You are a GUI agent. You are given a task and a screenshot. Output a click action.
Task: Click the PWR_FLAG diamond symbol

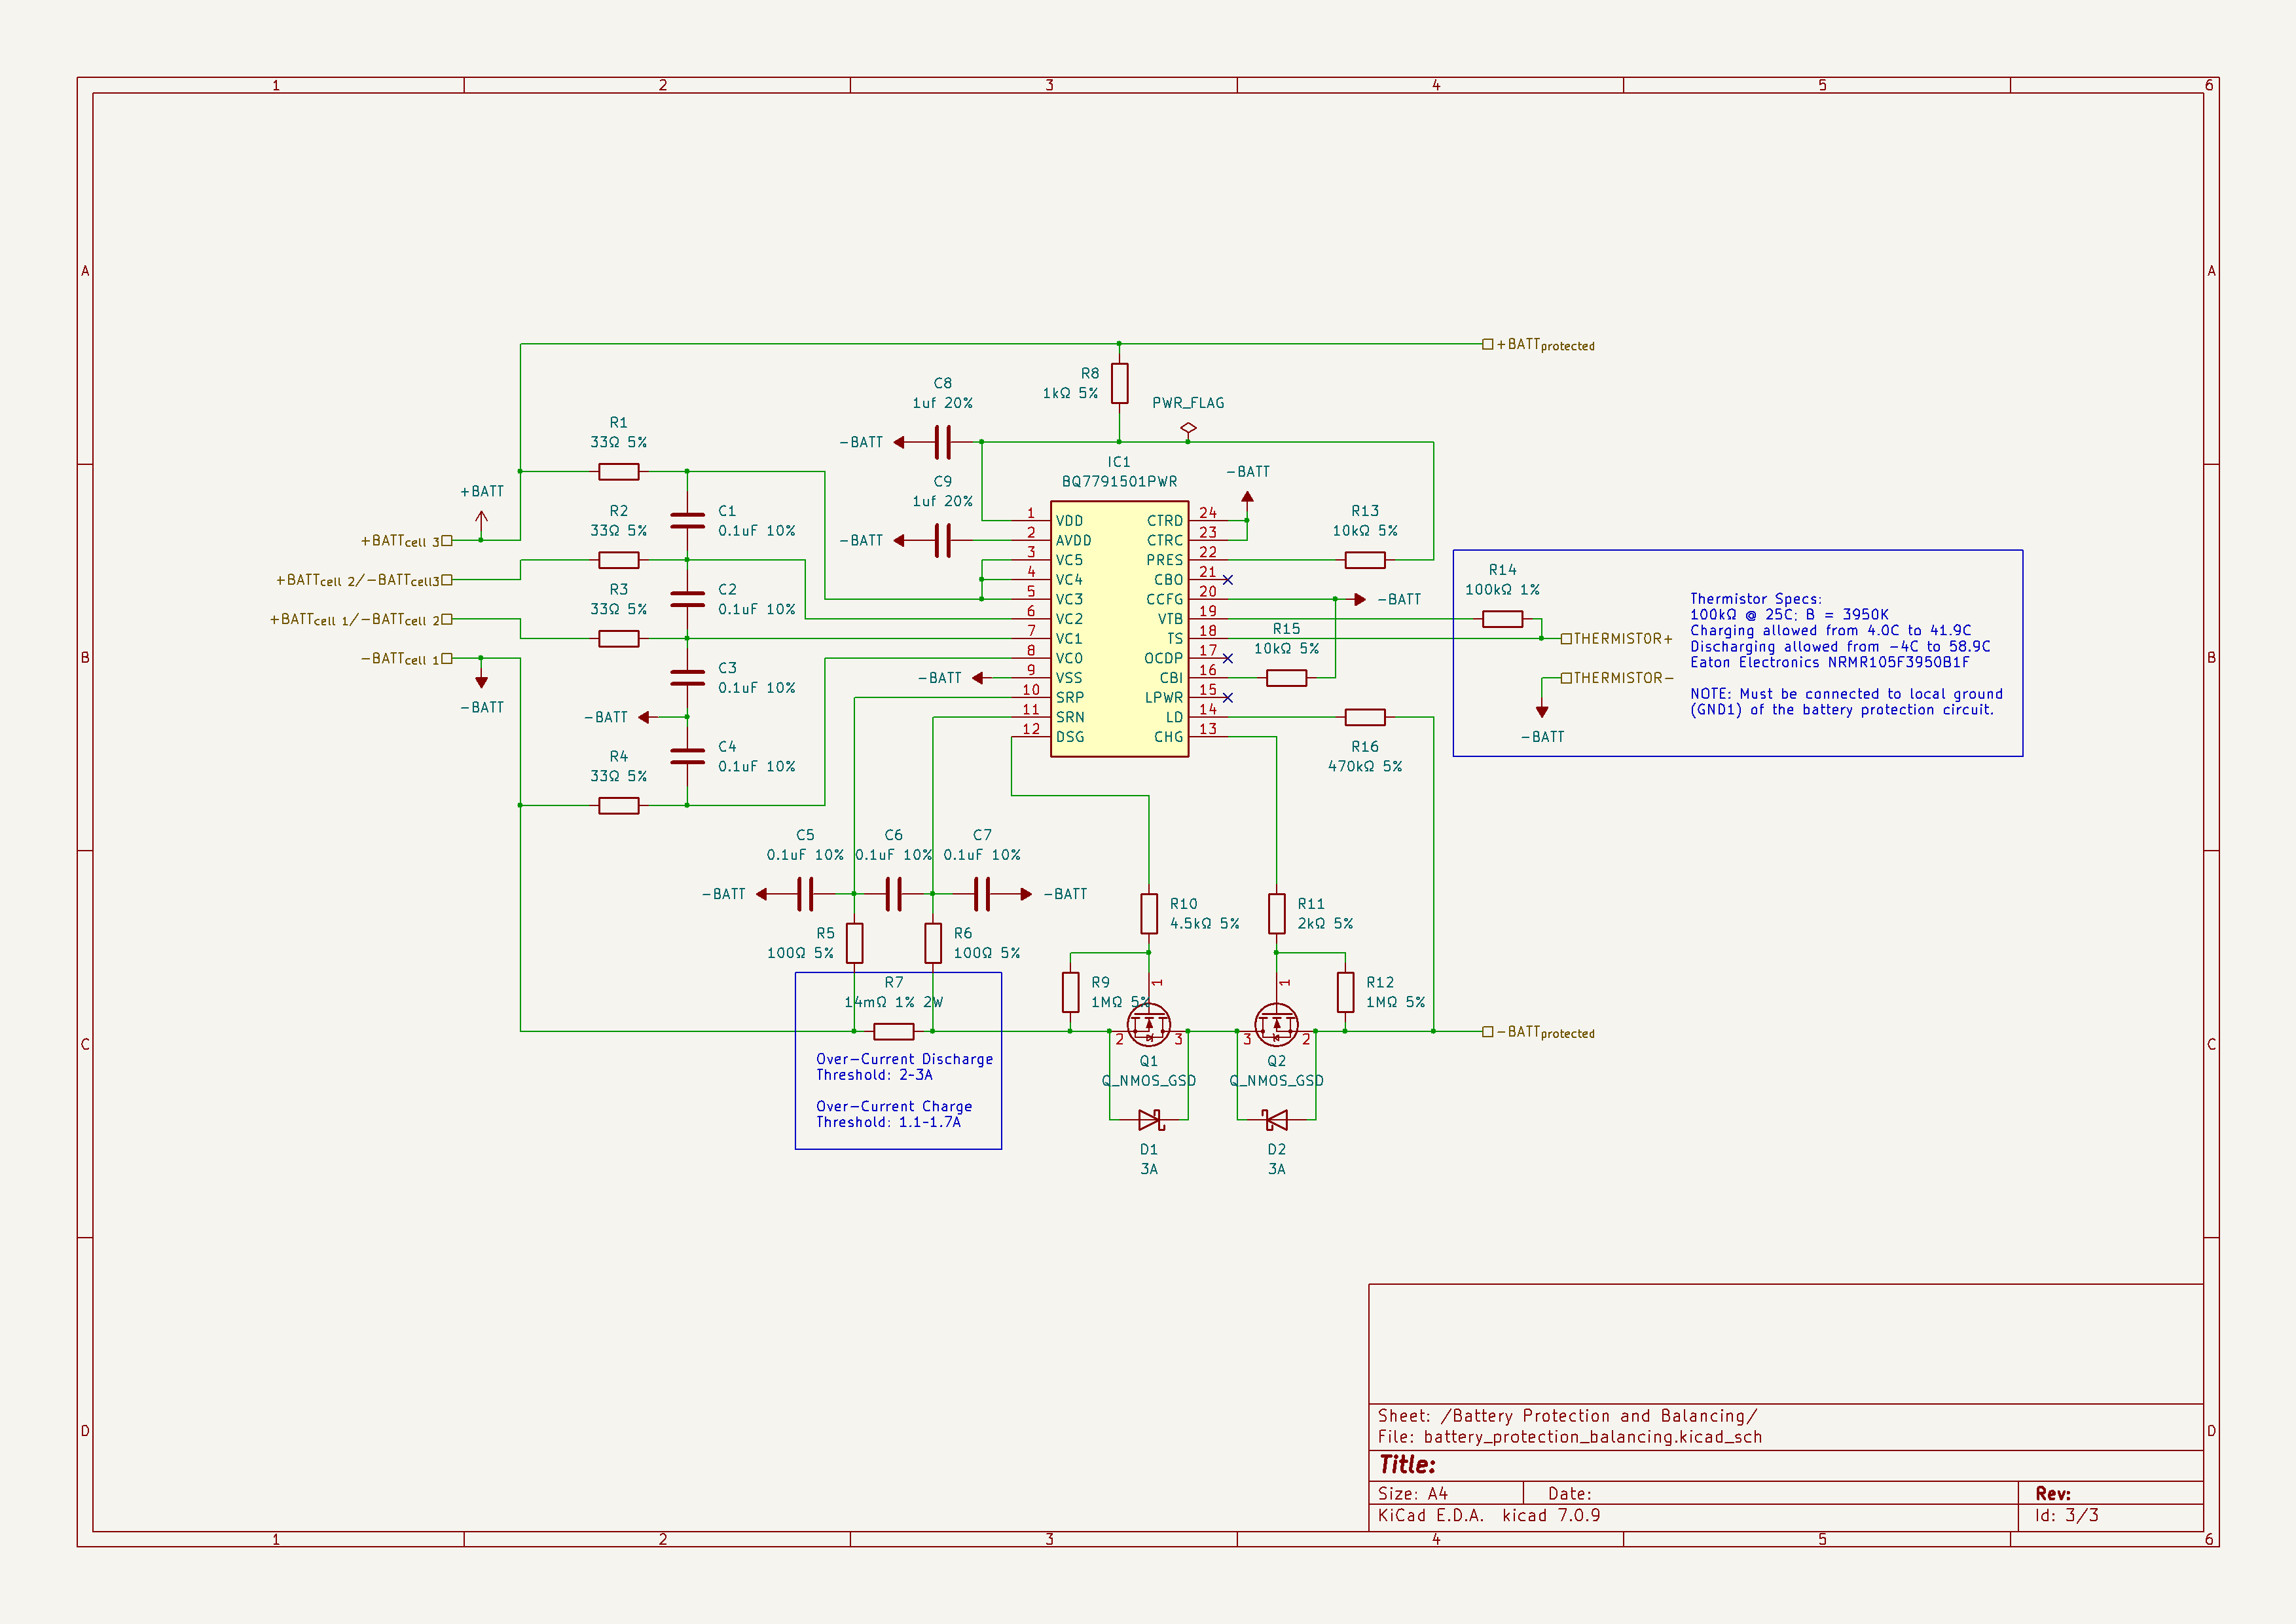pyautogui.click(x=1188, y=428)
